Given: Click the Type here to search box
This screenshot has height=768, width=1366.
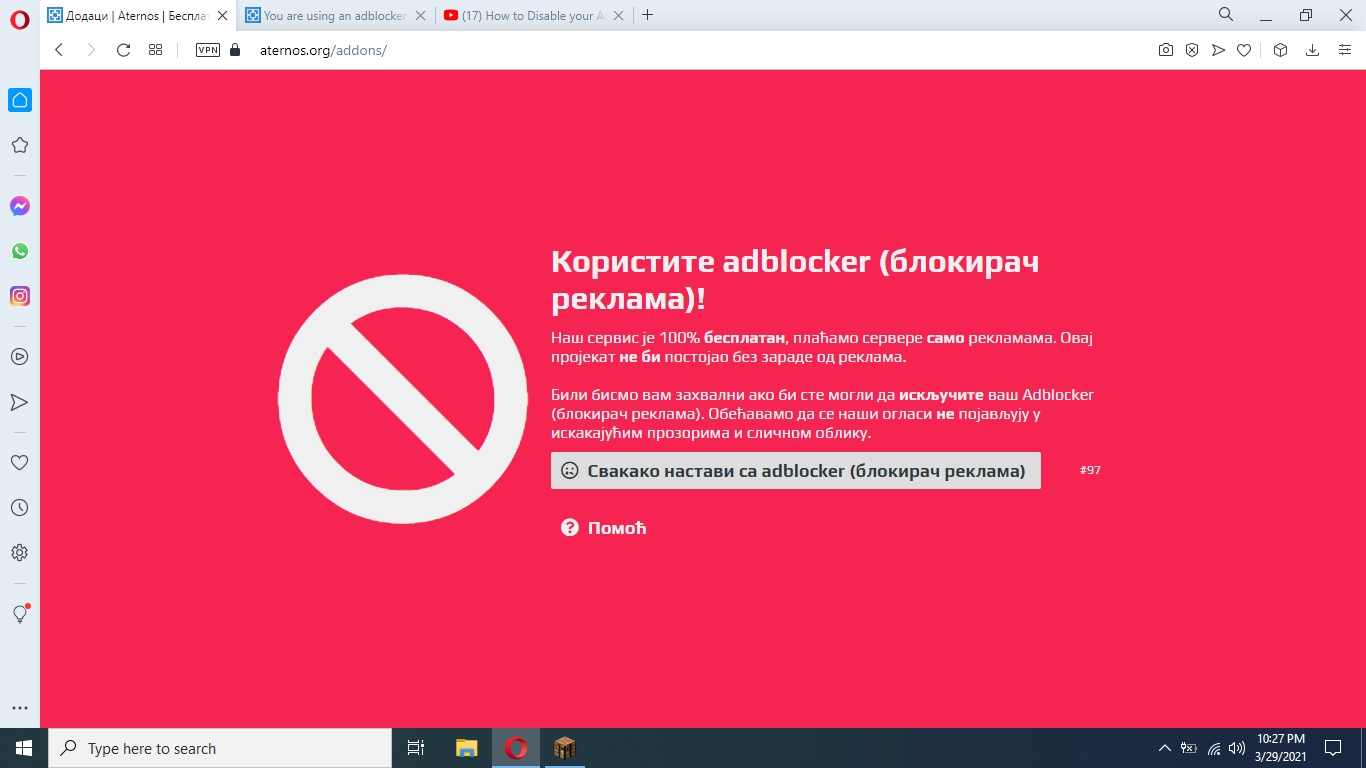Looking at the screenshot, I should tap(220, 748).
